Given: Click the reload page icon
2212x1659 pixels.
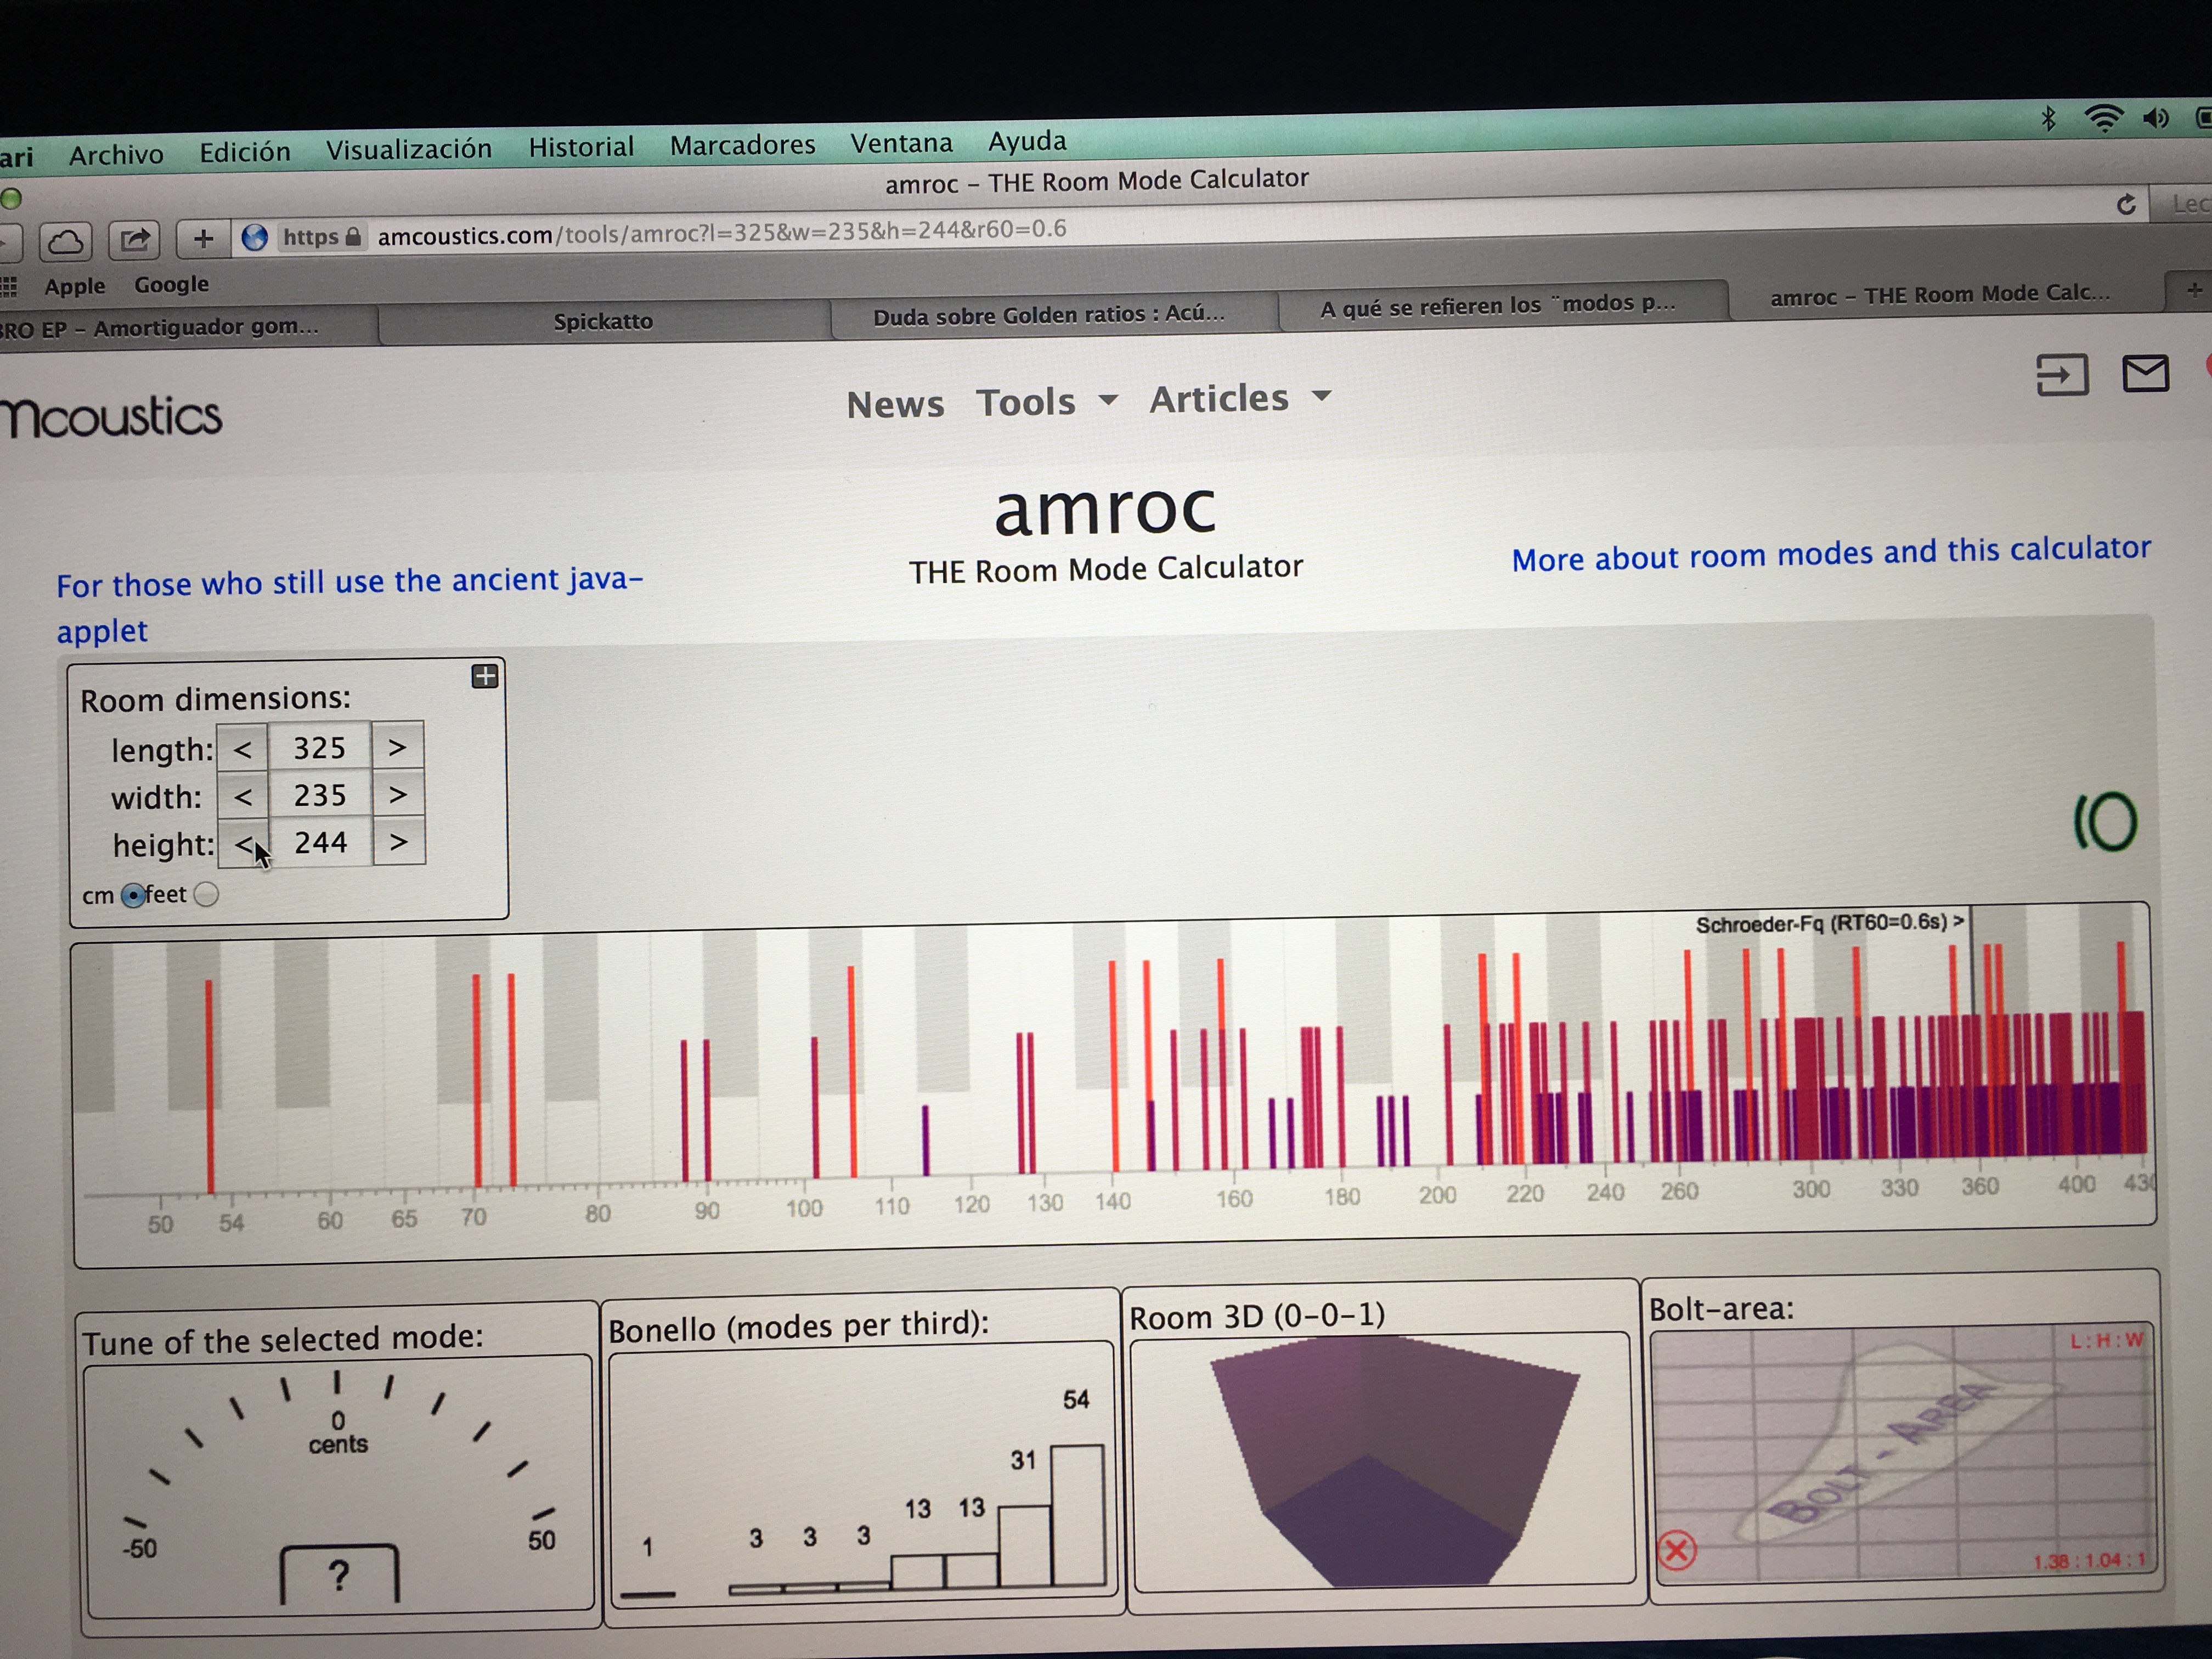Looking at the screenshot, I should click(2126, 204).
